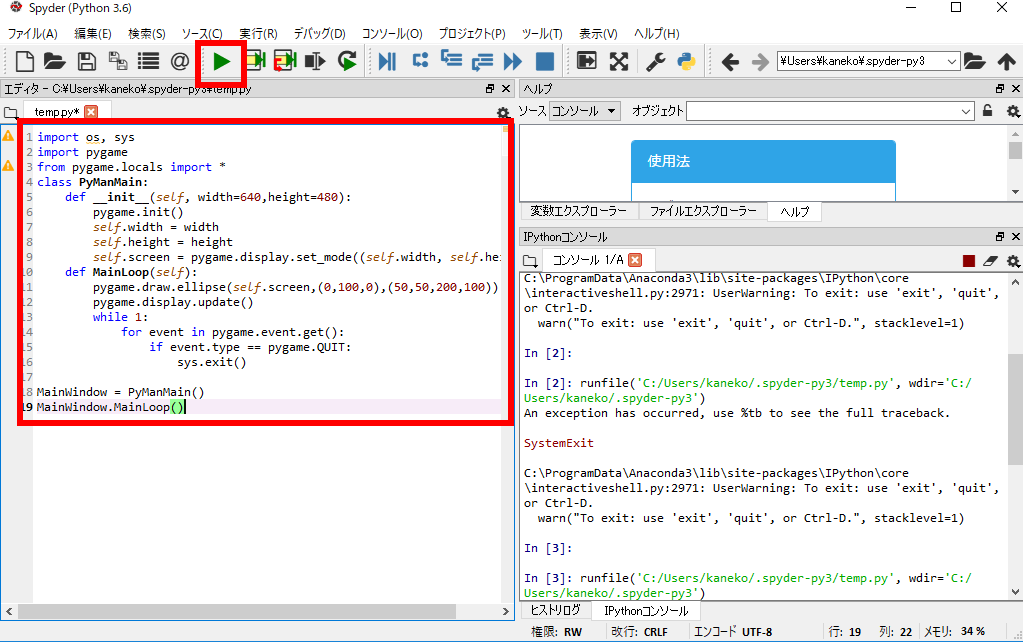Run selection or current line

(x=315, y=61)
